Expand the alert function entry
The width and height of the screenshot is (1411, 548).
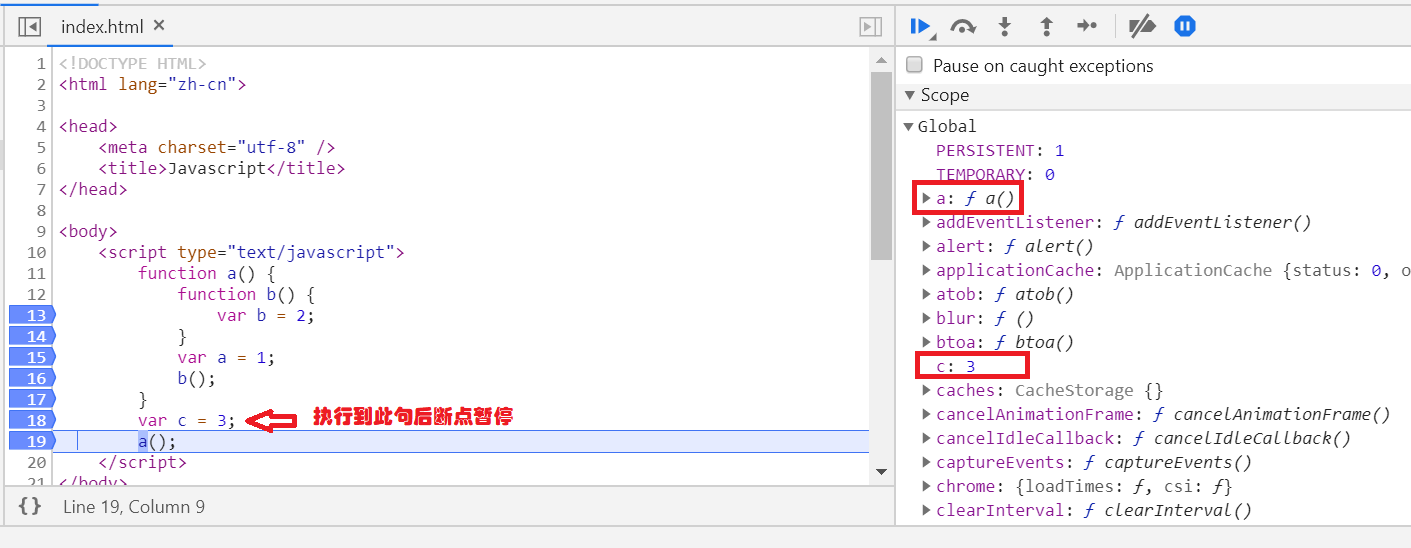pyautogui.click(x=927, y=246)
